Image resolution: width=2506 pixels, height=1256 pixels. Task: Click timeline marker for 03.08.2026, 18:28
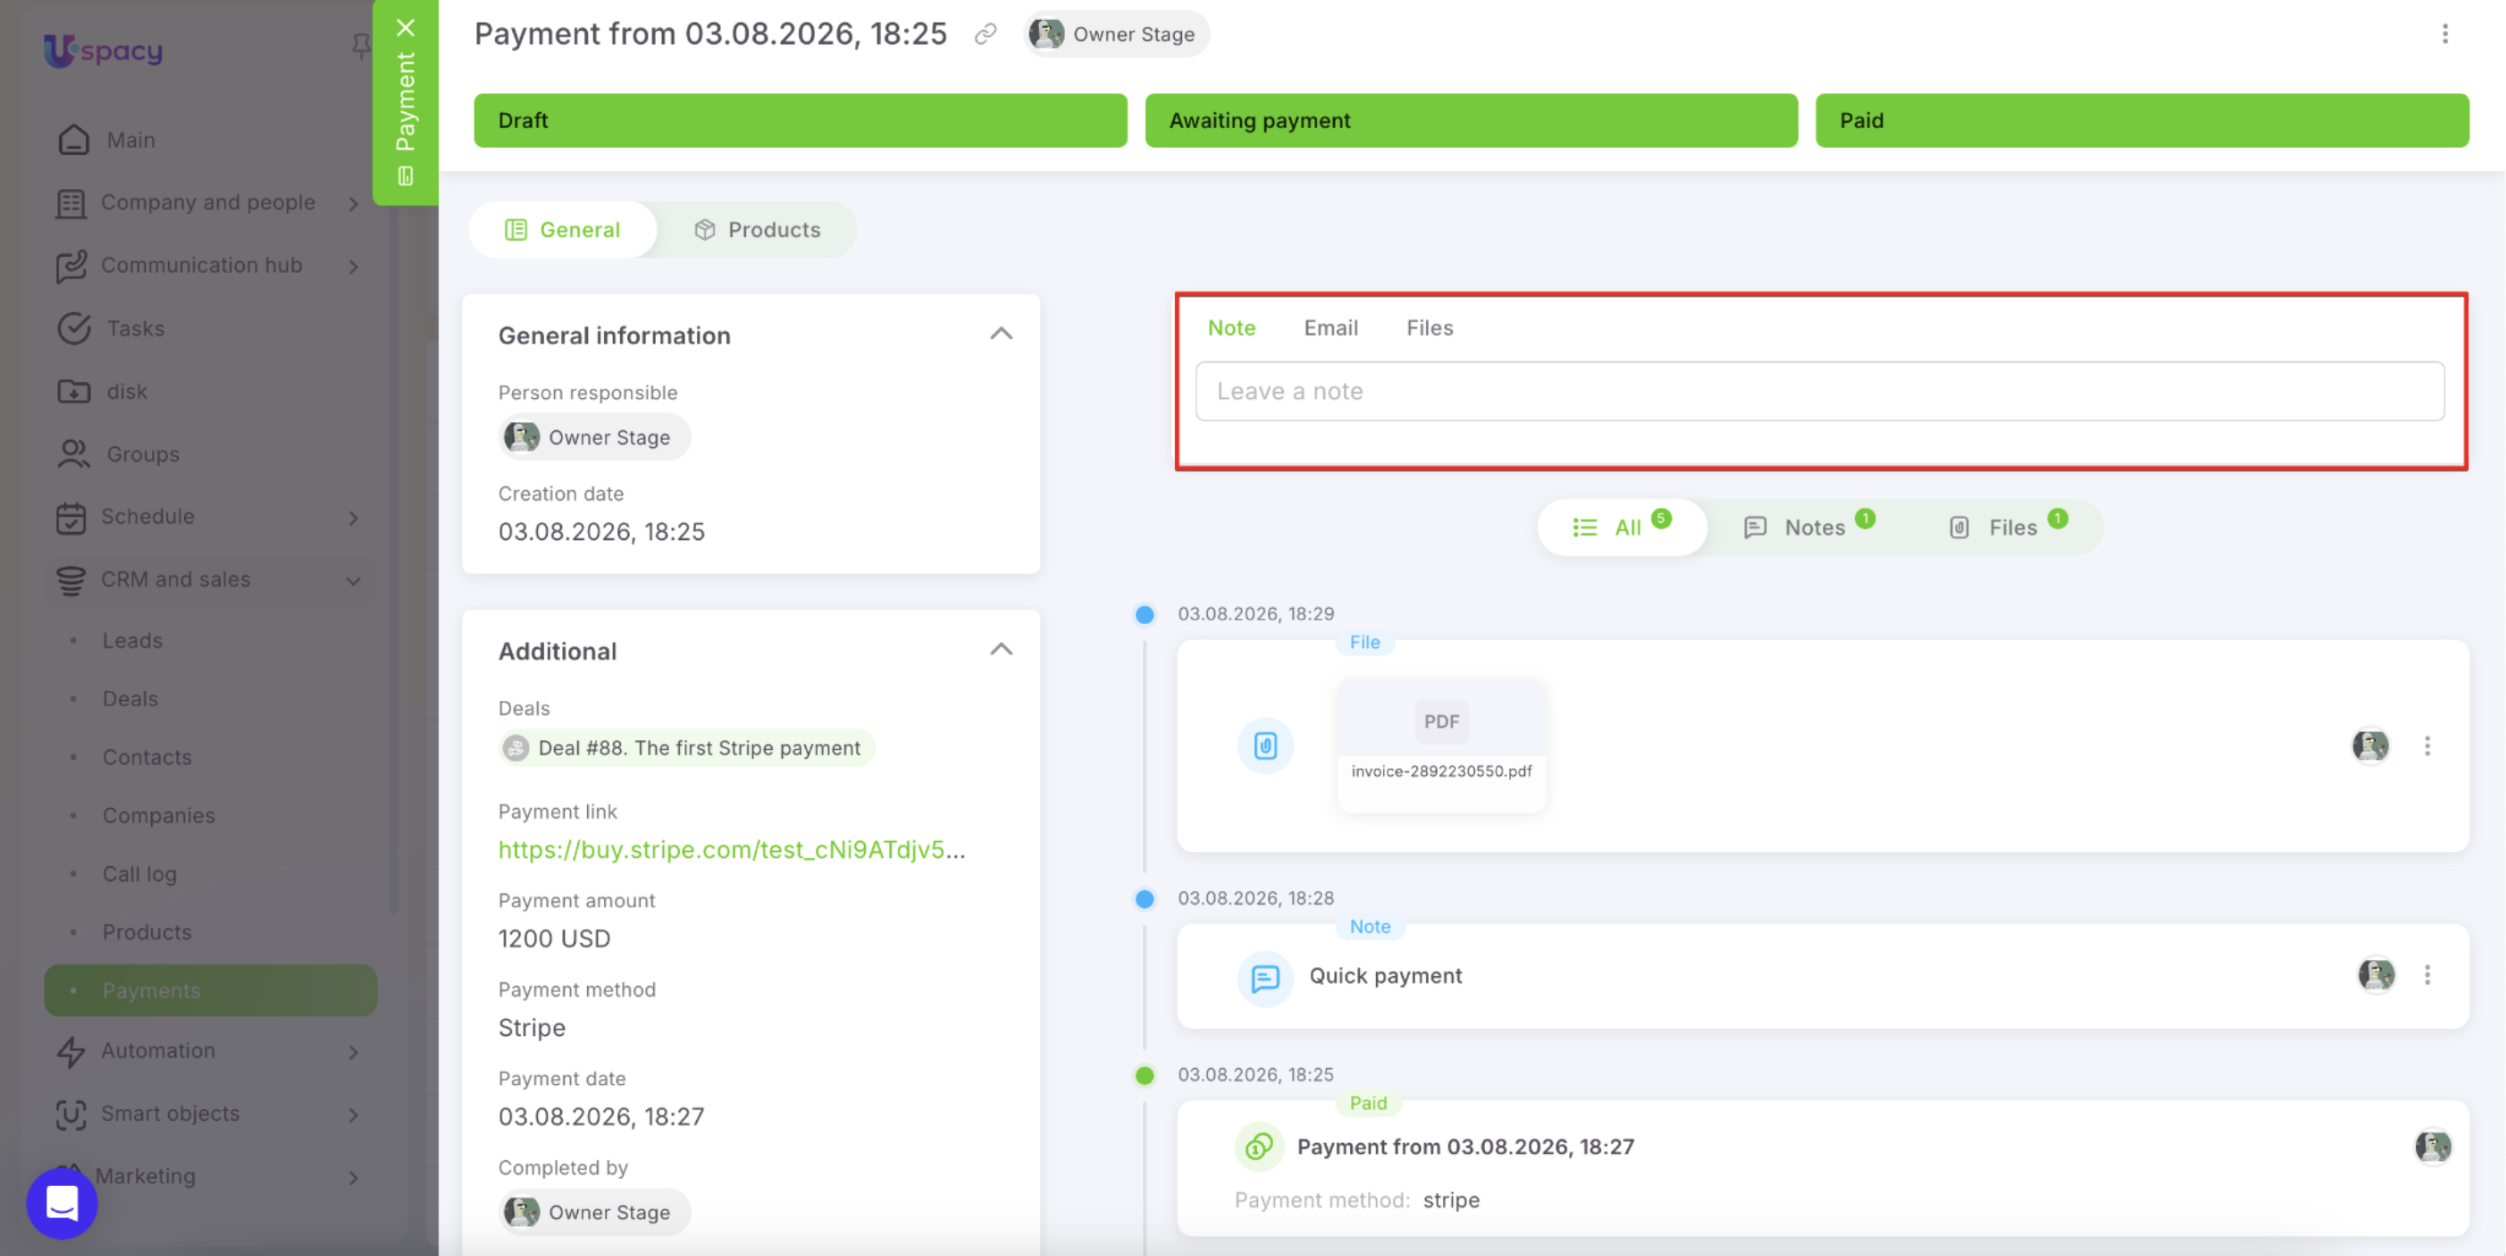point(1145,899)
